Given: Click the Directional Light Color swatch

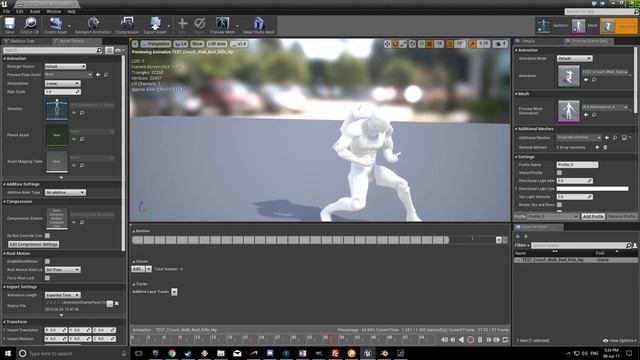Looking at the screenshot, I should (x=592, y=189).
